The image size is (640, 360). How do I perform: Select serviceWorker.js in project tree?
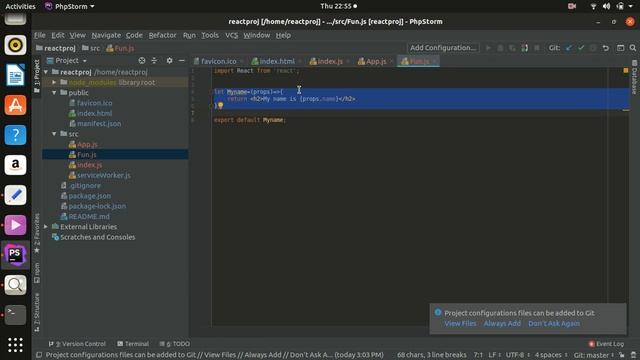pos(104,175)
